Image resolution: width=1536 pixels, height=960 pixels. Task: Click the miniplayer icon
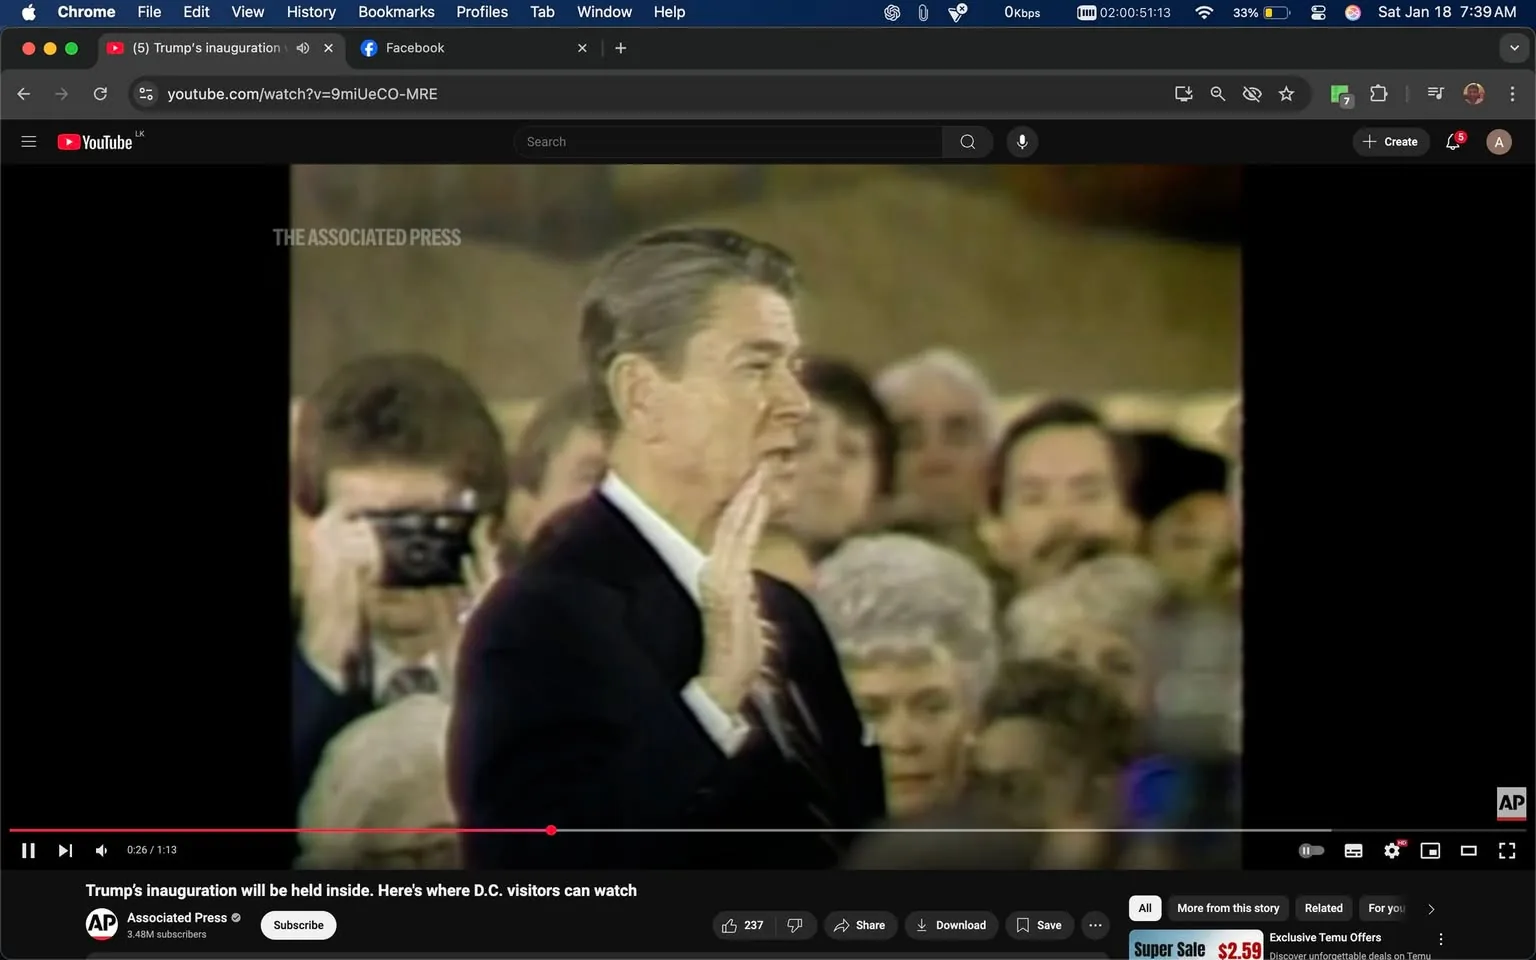1430,851
